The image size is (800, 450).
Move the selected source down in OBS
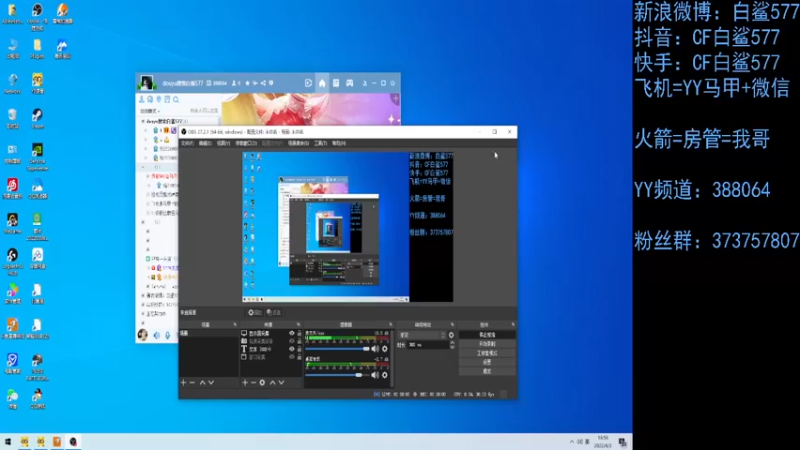pos(281,383)
